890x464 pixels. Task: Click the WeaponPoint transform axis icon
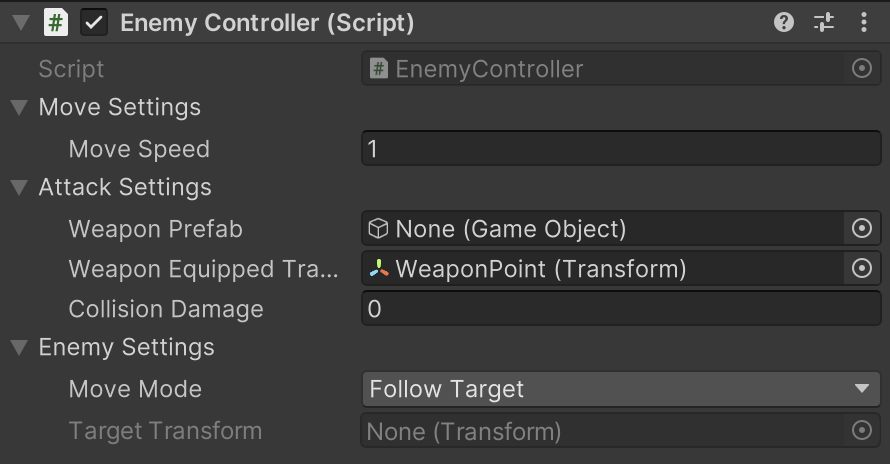coord(379,268)
